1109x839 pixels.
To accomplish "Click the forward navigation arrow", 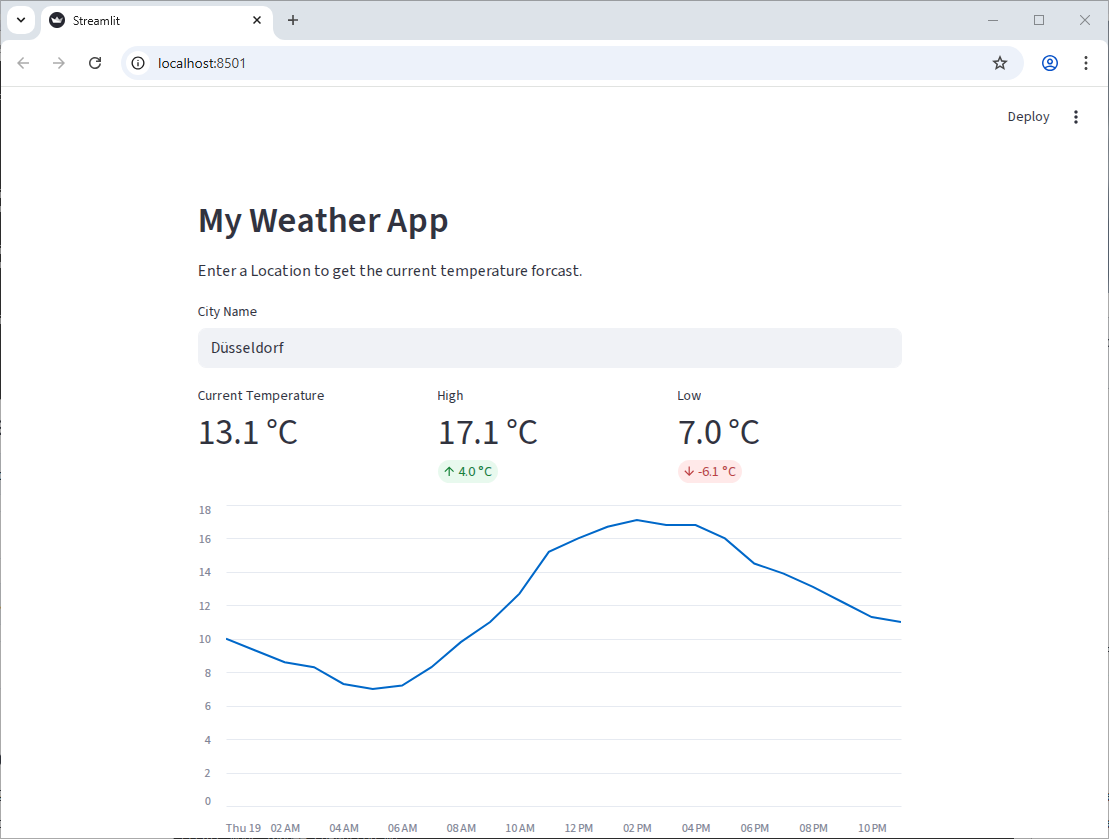I will click(x=59, y=63).
